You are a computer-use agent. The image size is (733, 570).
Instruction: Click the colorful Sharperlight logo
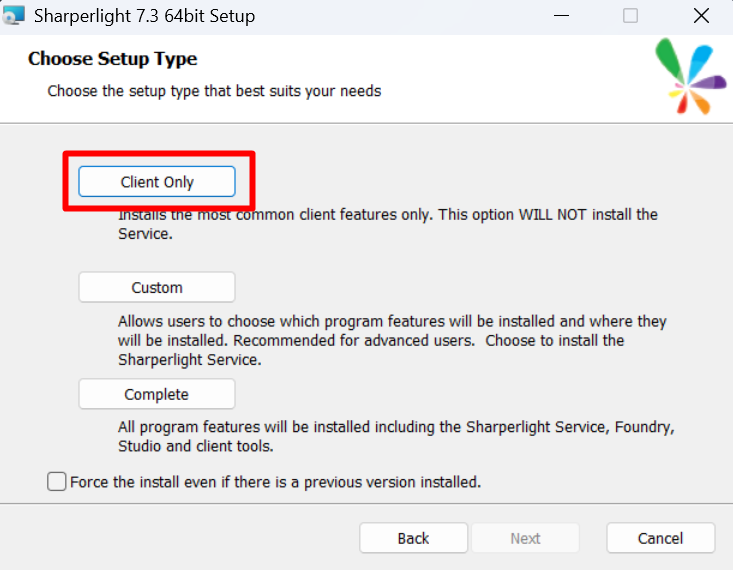[690, 78]
